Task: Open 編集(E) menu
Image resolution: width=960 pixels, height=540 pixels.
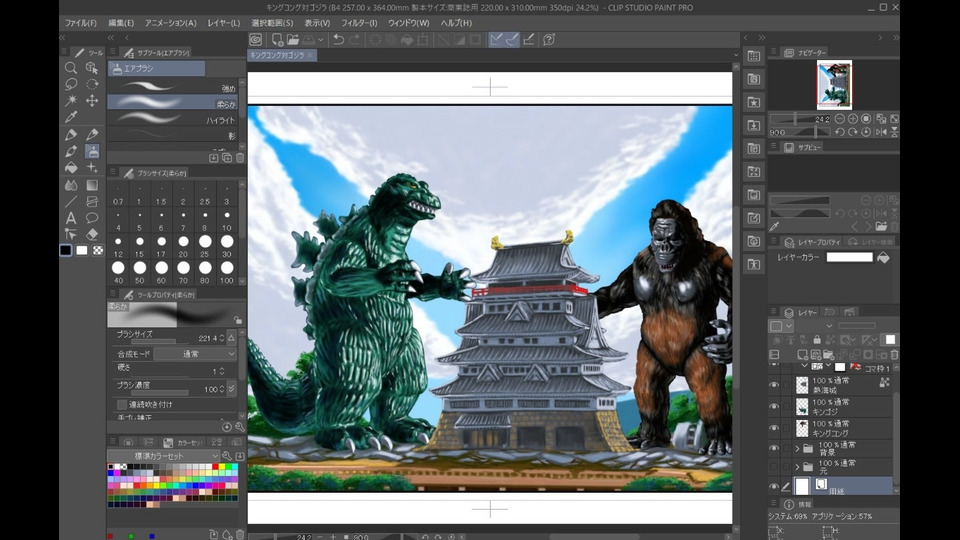Action: 121,23
